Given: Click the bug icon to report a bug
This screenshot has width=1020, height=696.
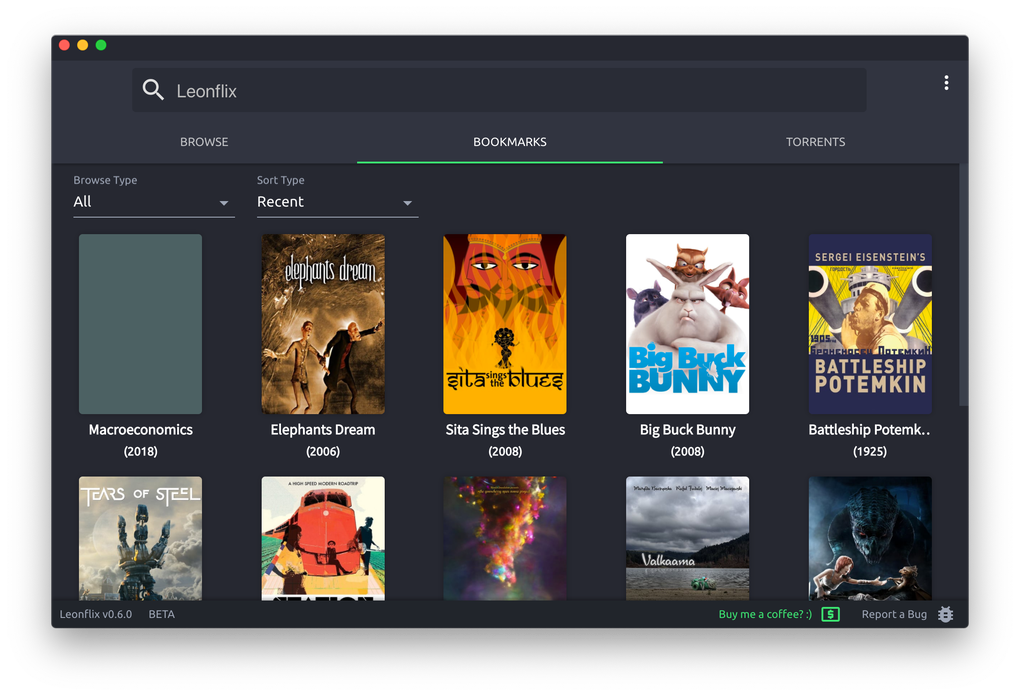Looking at the screenshot, I should pos(945,614).
